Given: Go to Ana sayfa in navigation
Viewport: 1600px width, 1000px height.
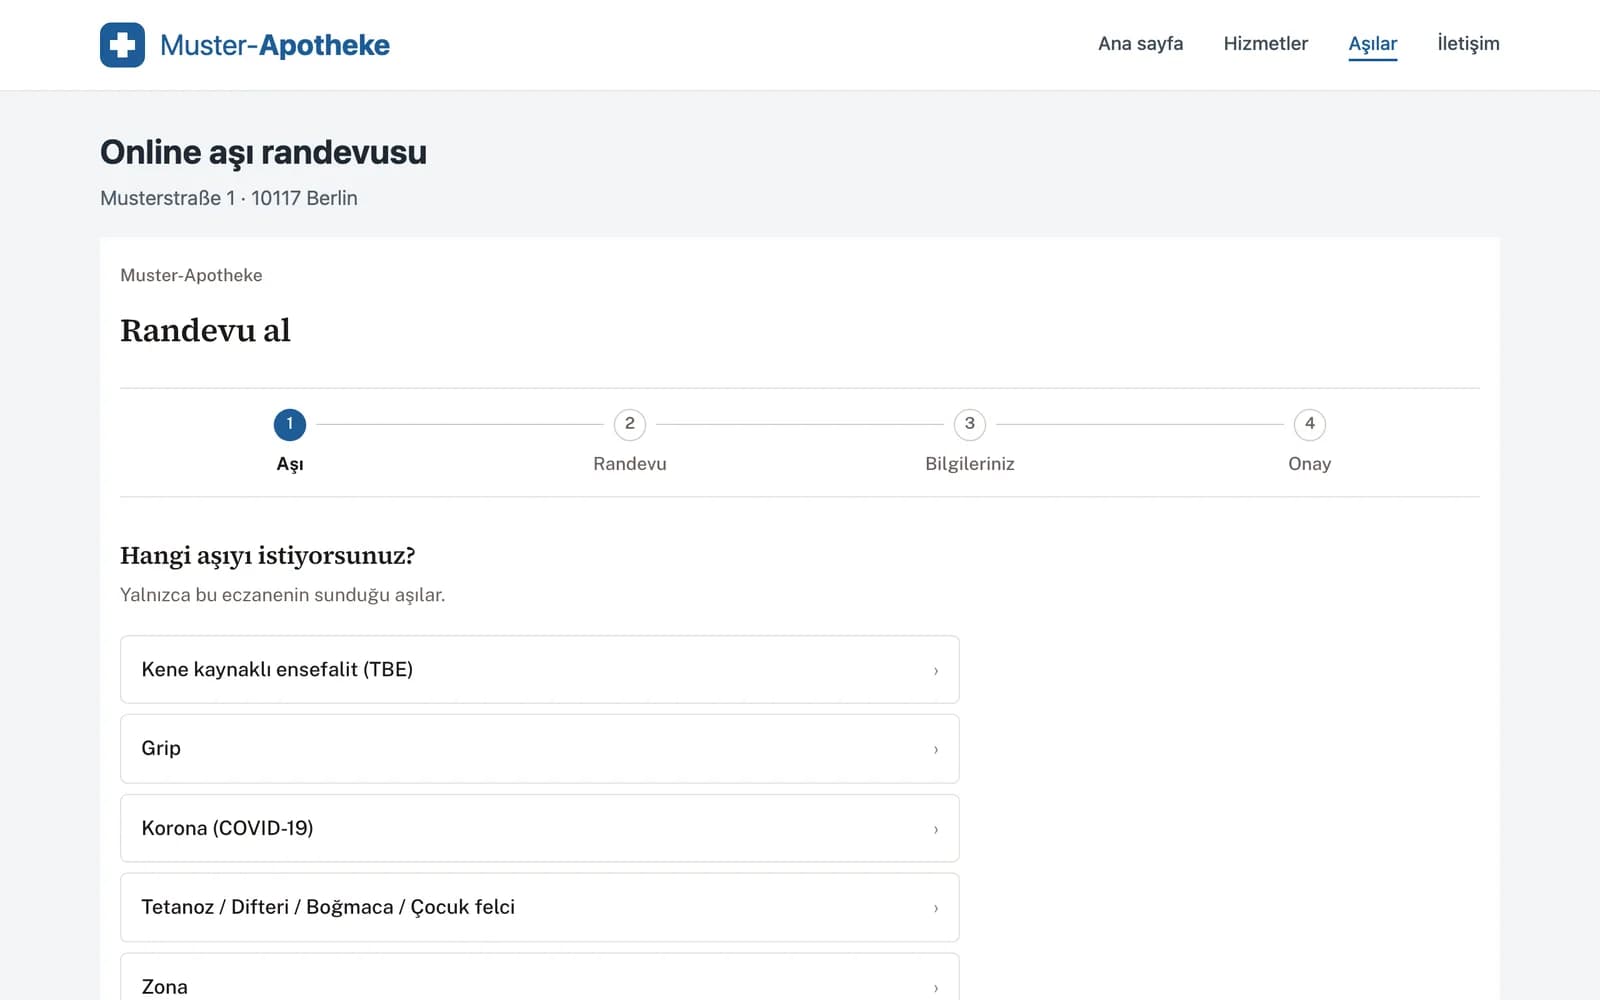Looking at the screenshot, I should (x=1140, y=44).
